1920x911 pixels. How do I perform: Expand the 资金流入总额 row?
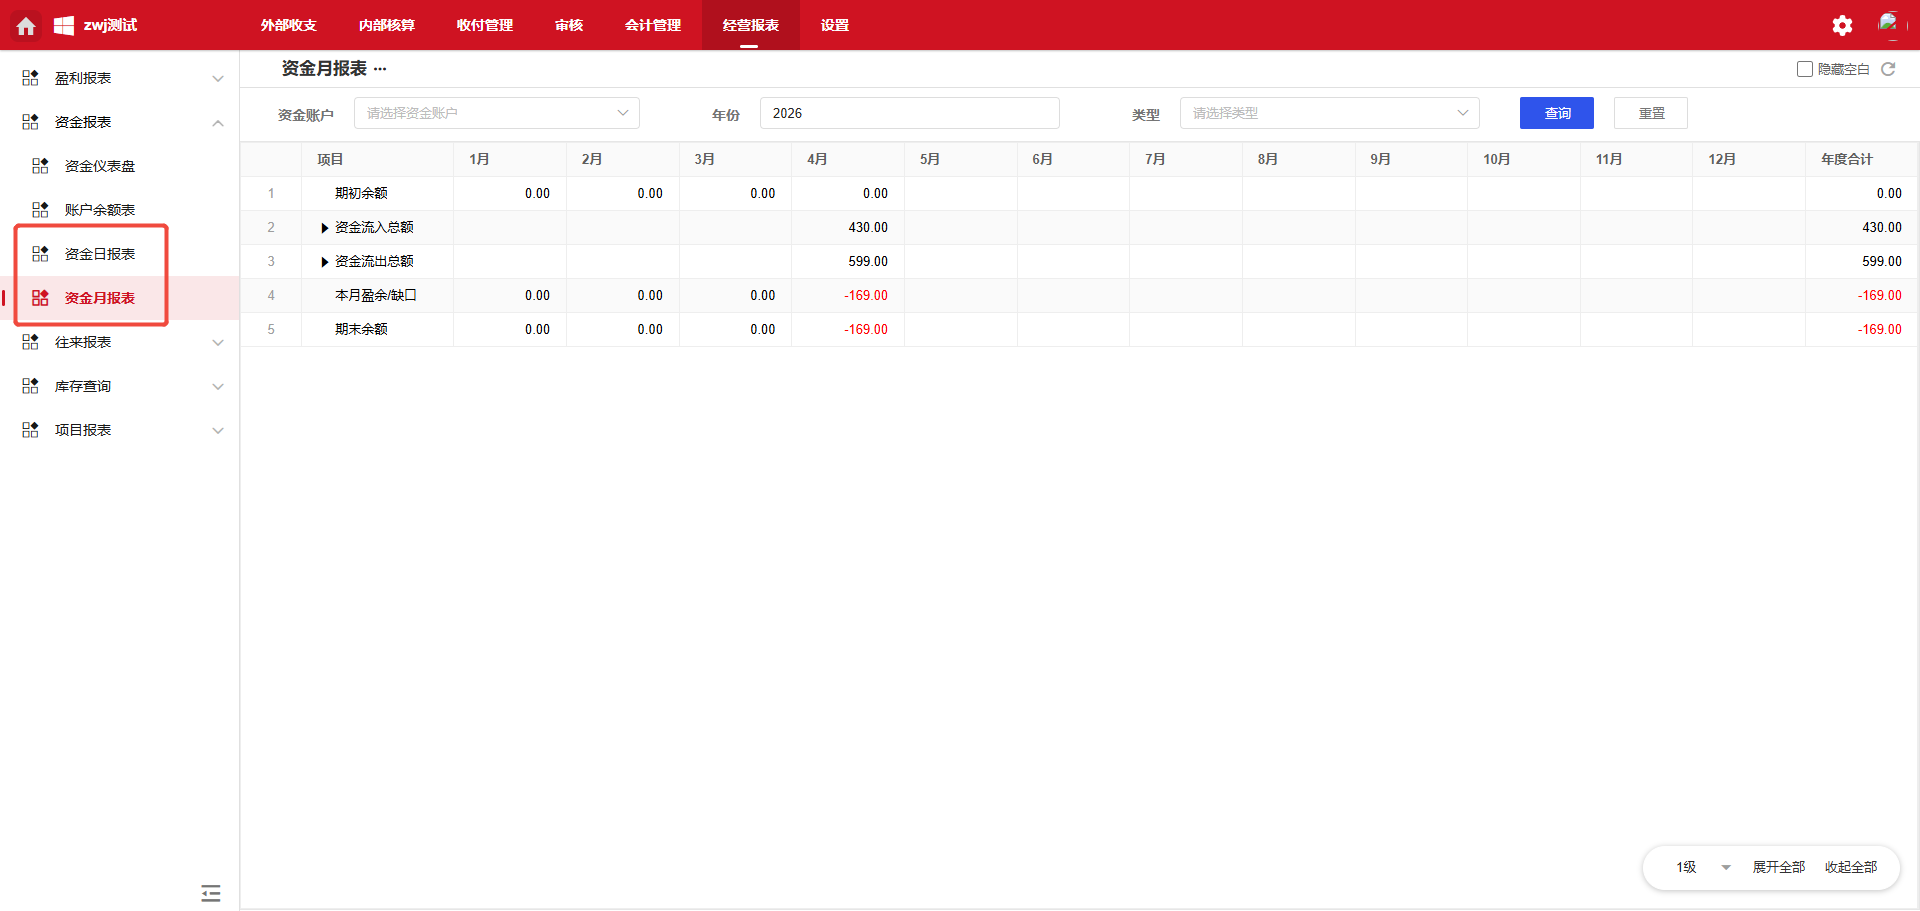coord(324,228)
